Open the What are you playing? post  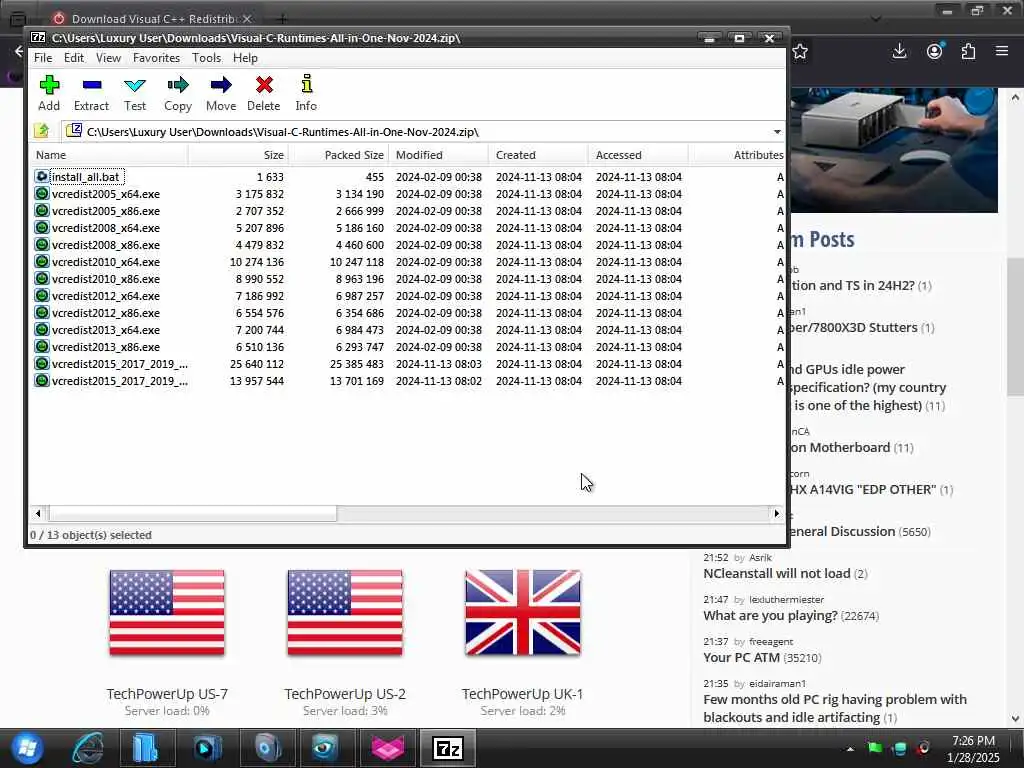tap(770, 615)
